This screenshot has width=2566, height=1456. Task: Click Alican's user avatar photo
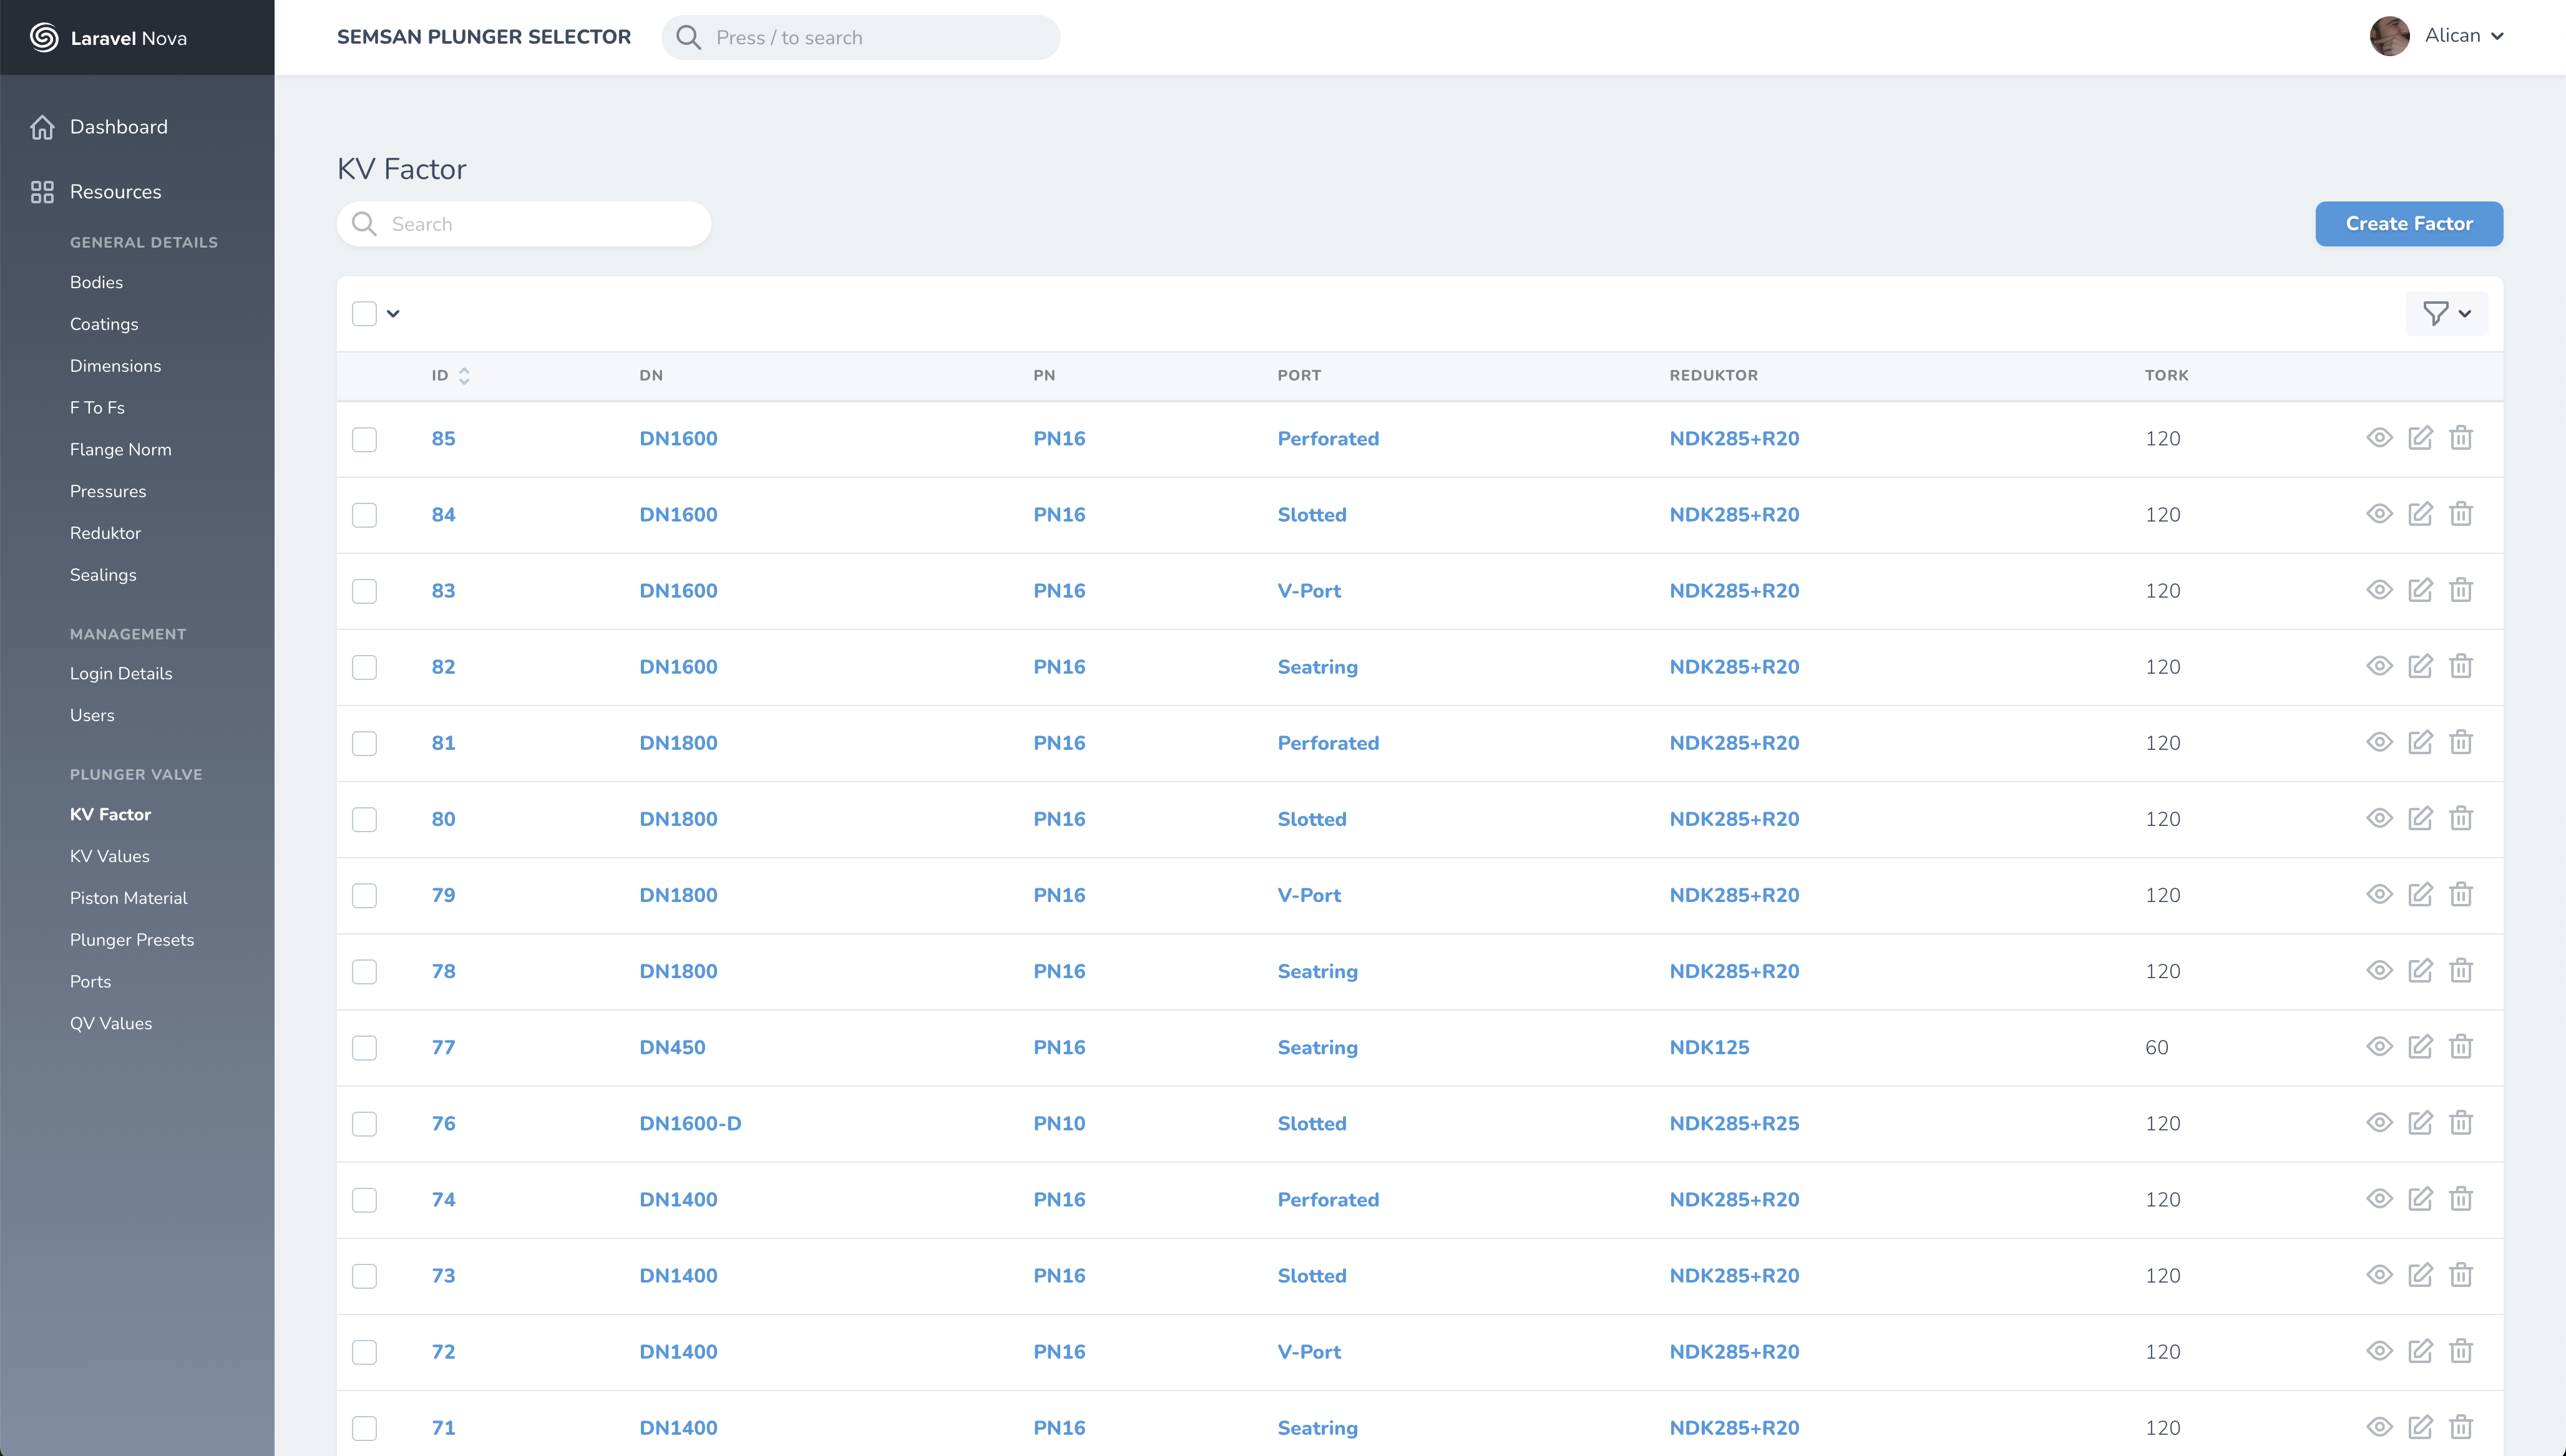click(2390, 36)
